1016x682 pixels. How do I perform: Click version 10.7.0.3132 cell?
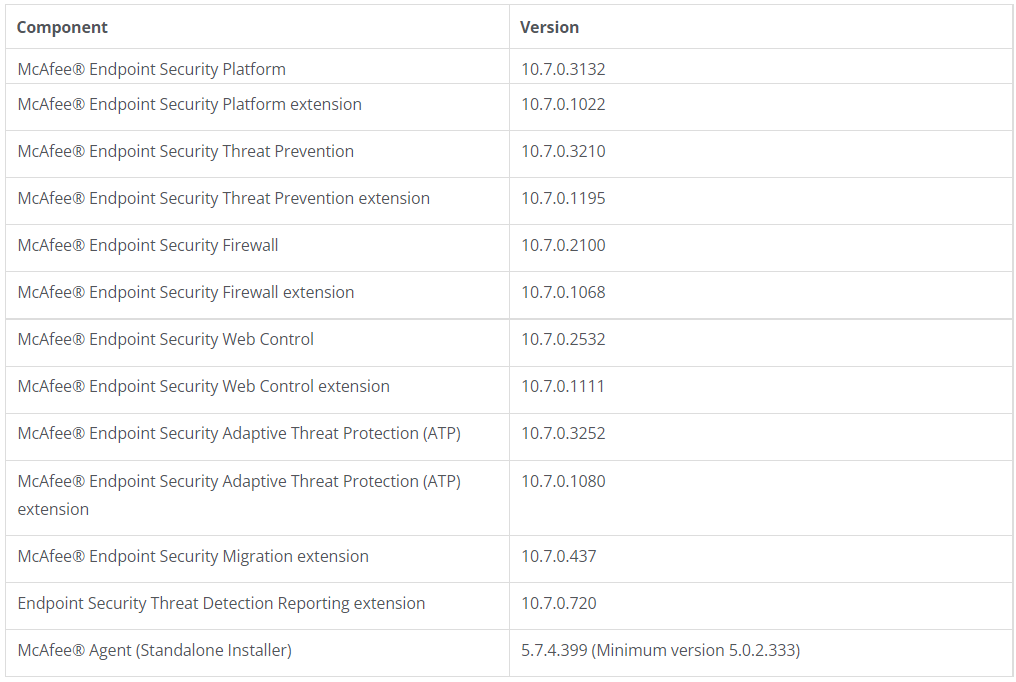(563, 69)
